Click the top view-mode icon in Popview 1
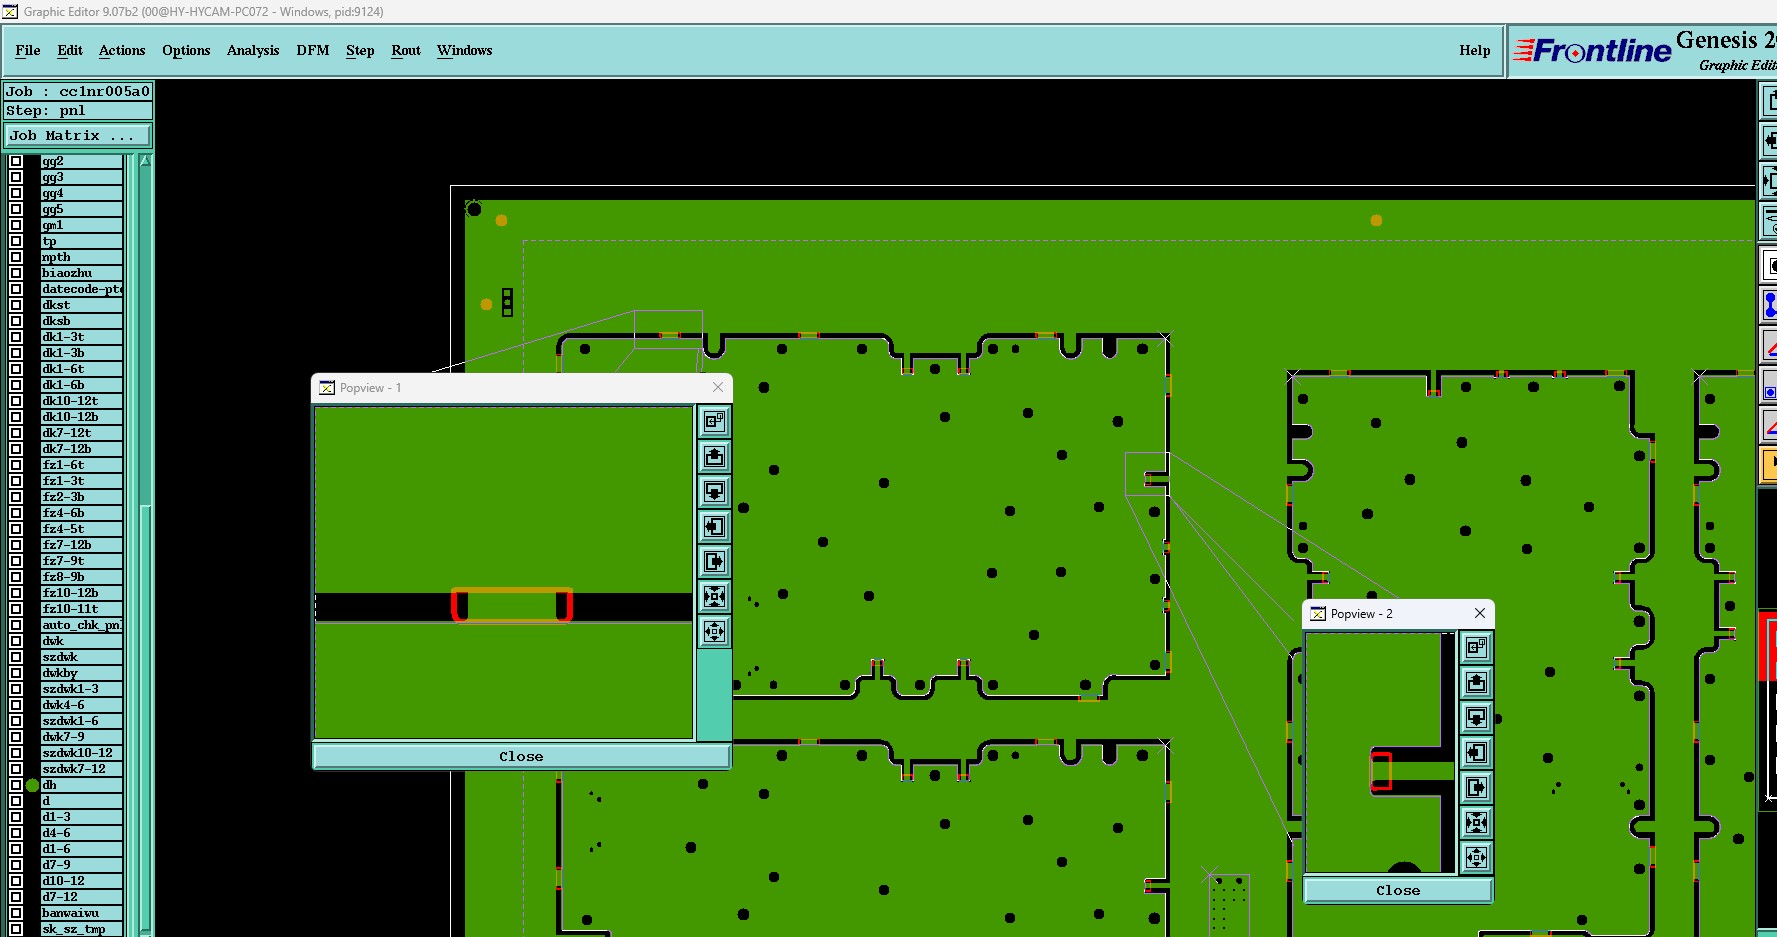Viewport: 1777px width, 937px height. tap(714, 422)
